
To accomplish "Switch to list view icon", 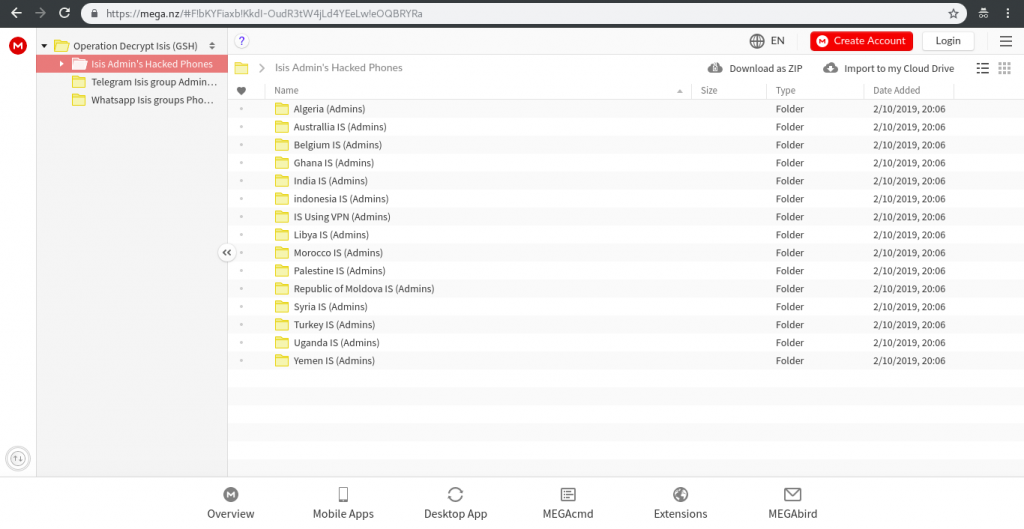I will tap(982, 68).
